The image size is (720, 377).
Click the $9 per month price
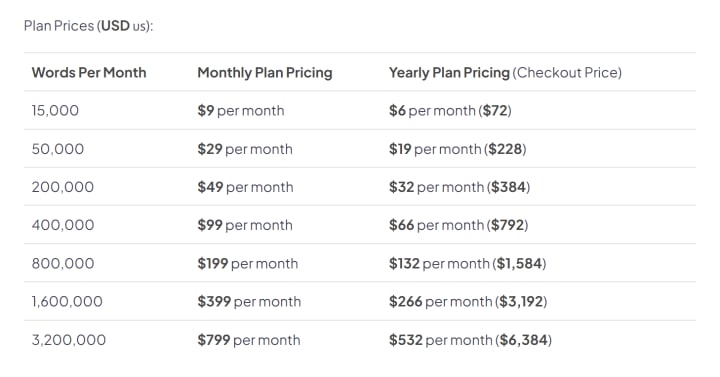tap(241, 111)
